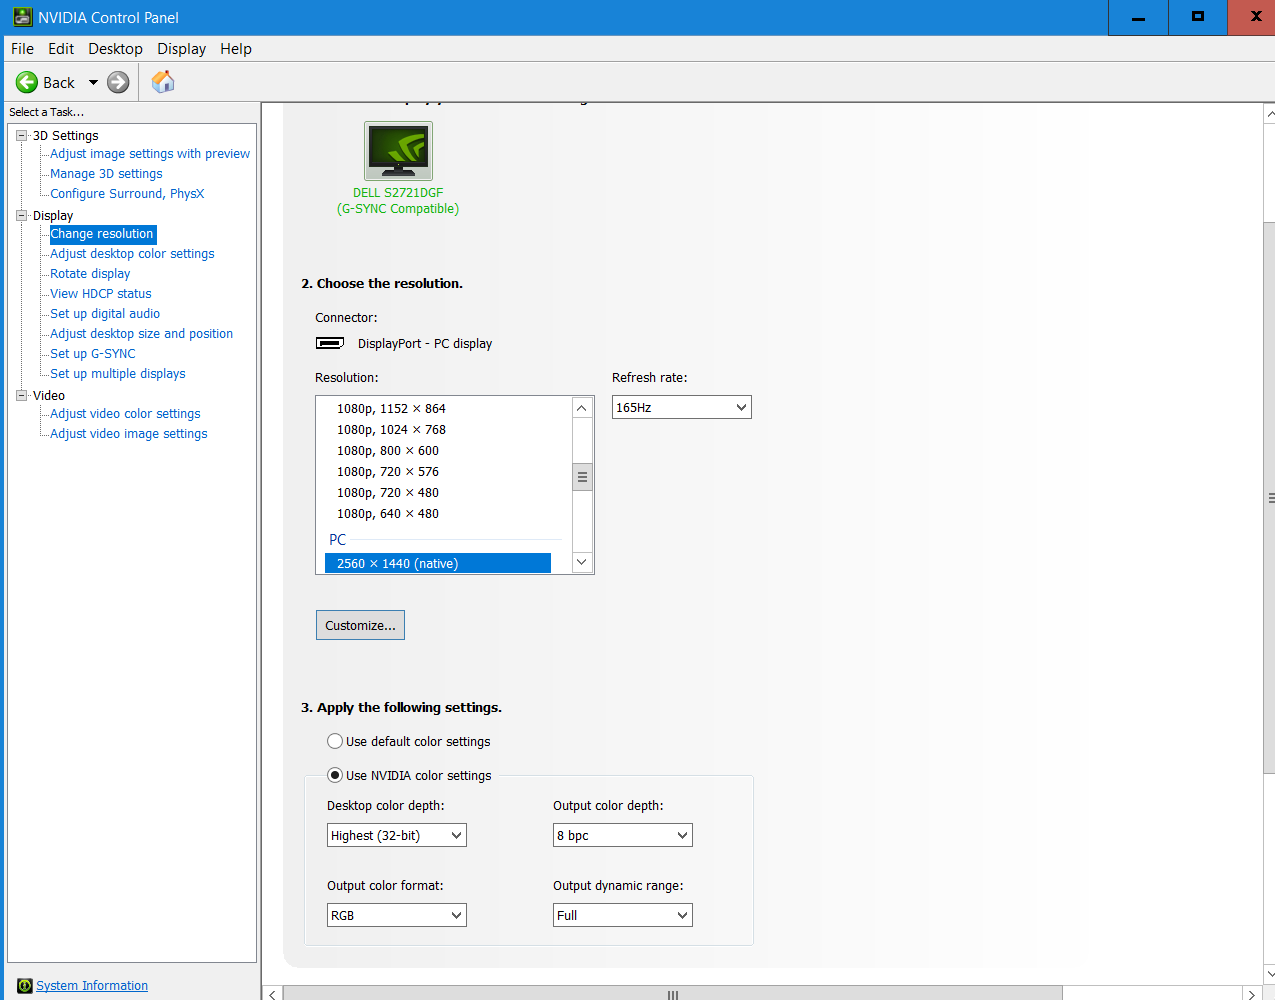Open Set up digital audio
1275x1000 pixels.
click(x=105, y=314)
